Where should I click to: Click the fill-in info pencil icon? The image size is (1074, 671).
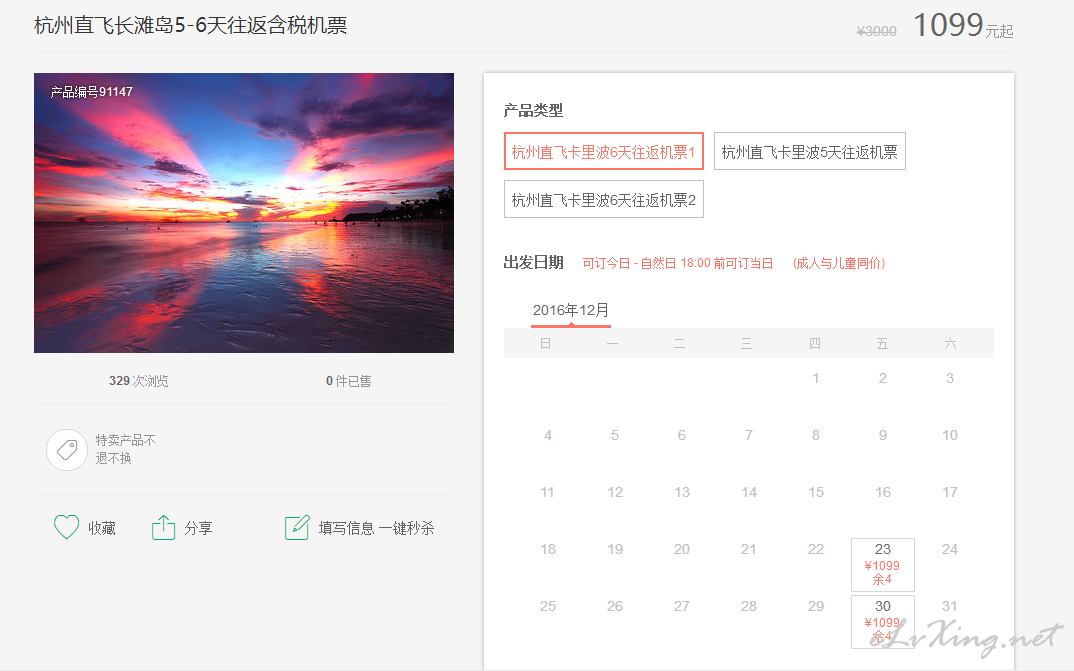click(x=297, y=527)
